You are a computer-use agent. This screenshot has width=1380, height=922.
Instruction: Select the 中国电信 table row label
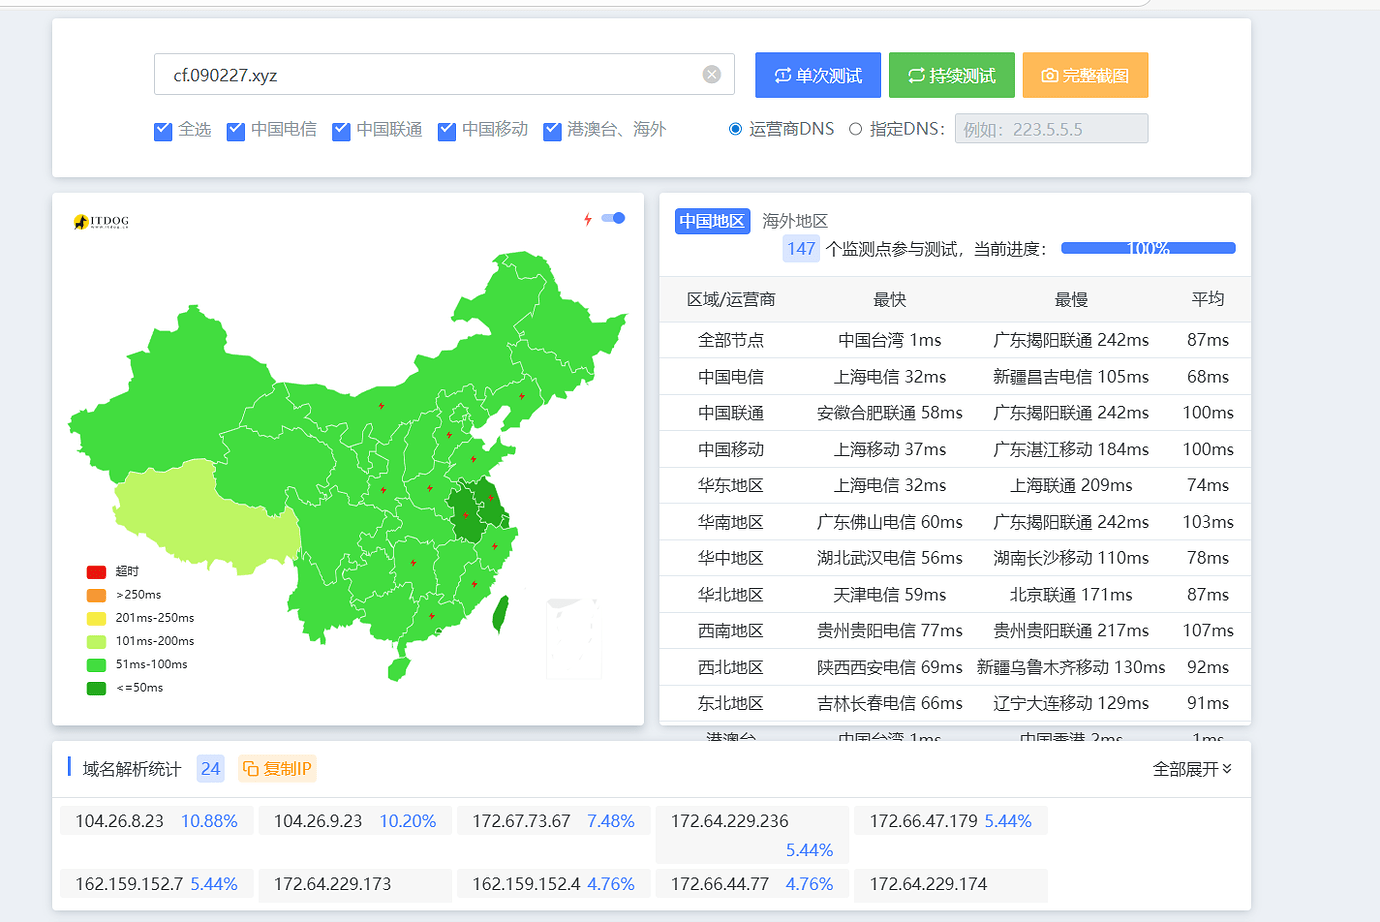point(731,377)
